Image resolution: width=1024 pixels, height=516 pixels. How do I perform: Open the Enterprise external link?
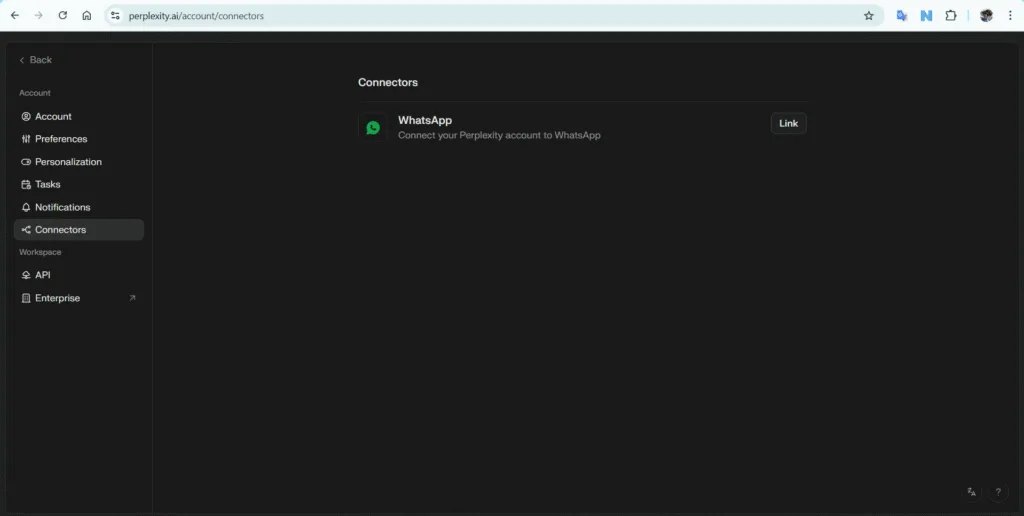[x=78, y=298]
